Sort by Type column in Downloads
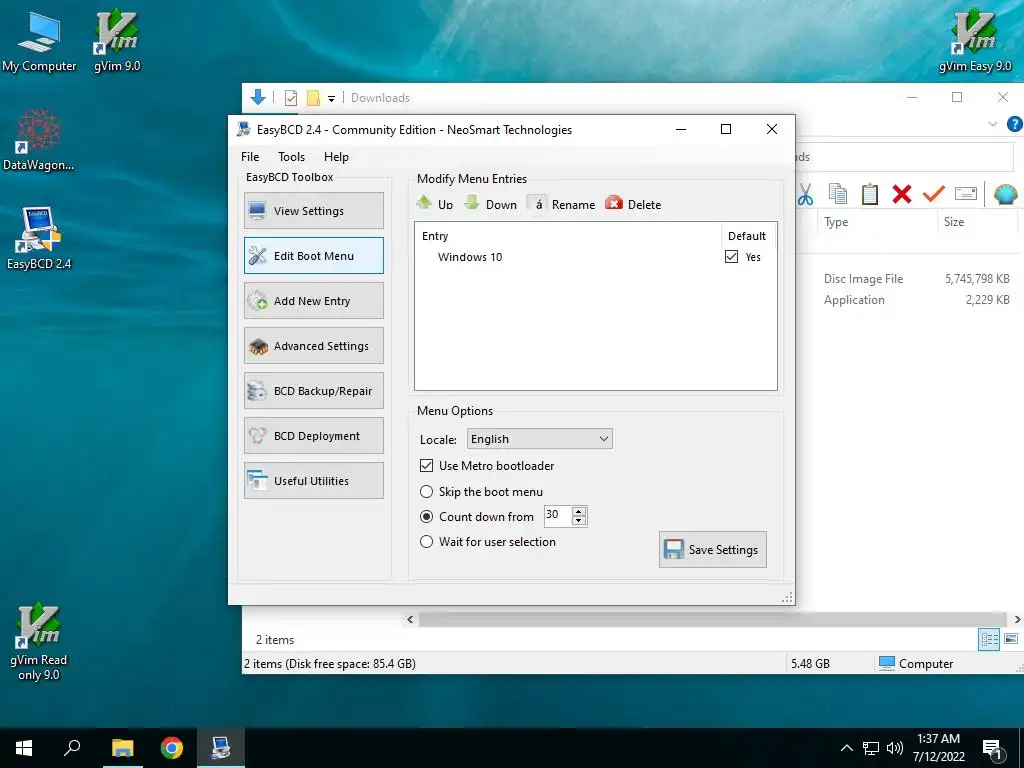The width and height of the screenshot is (1024, 768). click(x=876, y=222)
